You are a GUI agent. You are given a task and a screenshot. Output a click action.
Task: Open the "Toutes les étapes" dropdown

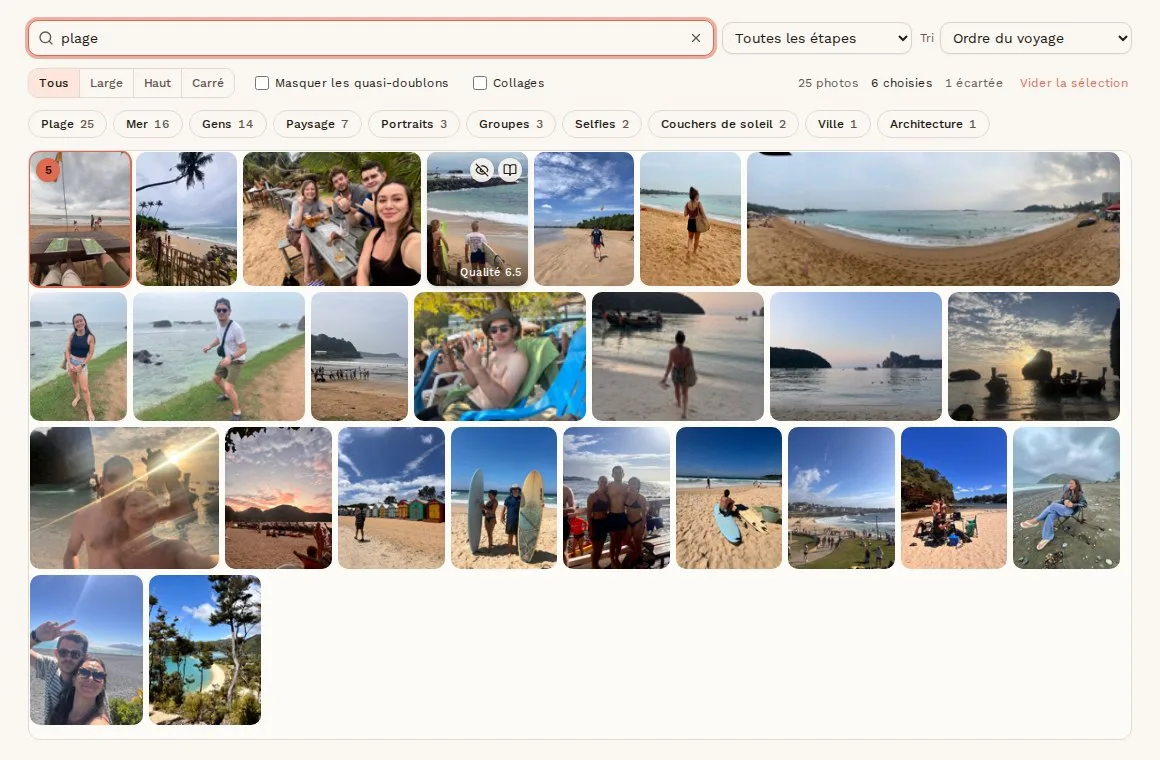(817, 38)
